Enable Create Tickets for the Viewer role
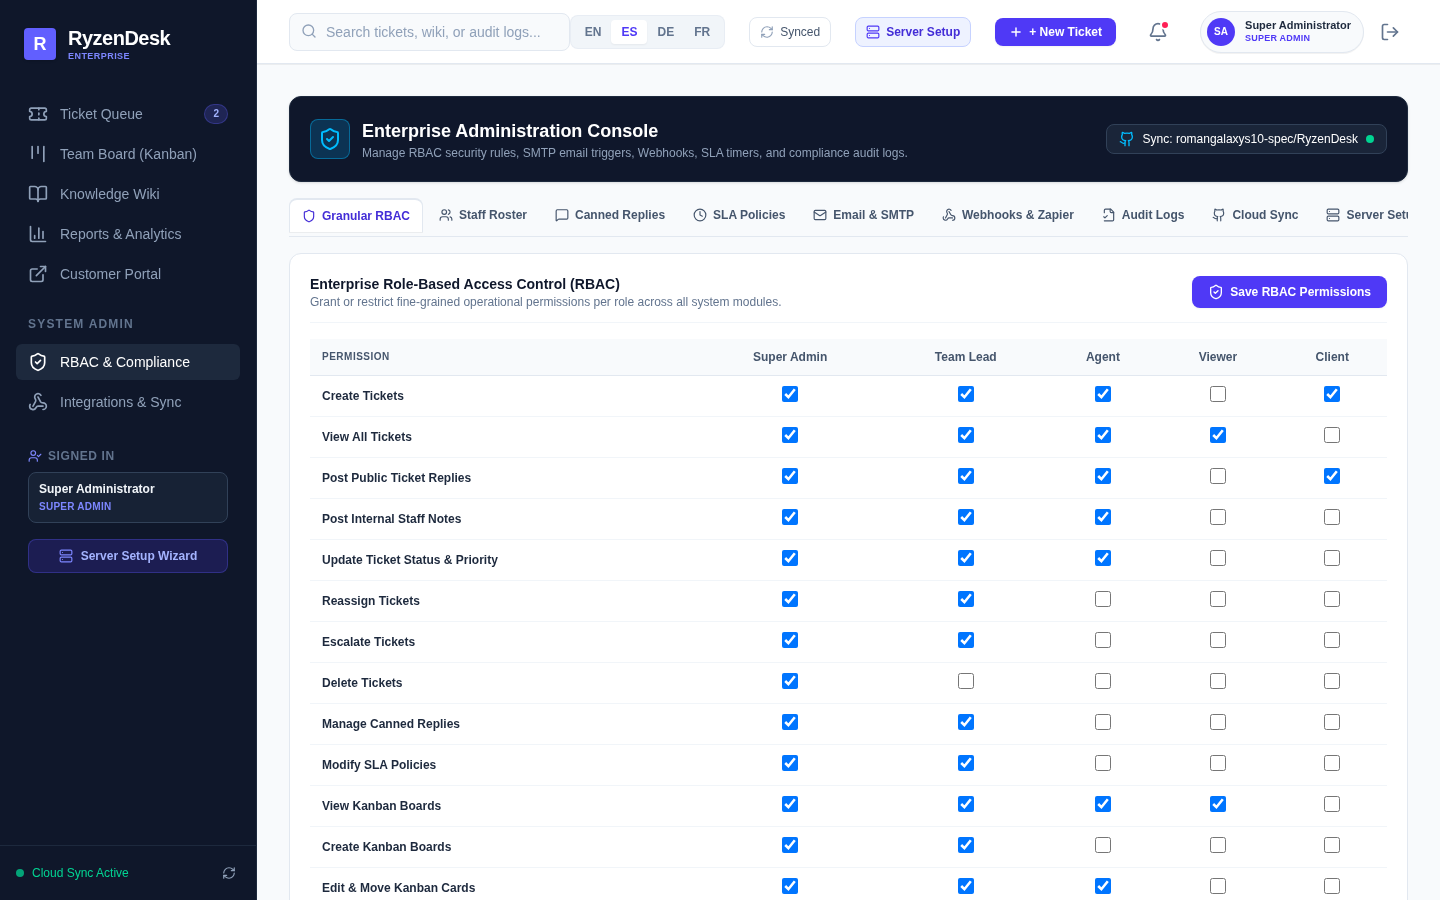 1218,394
